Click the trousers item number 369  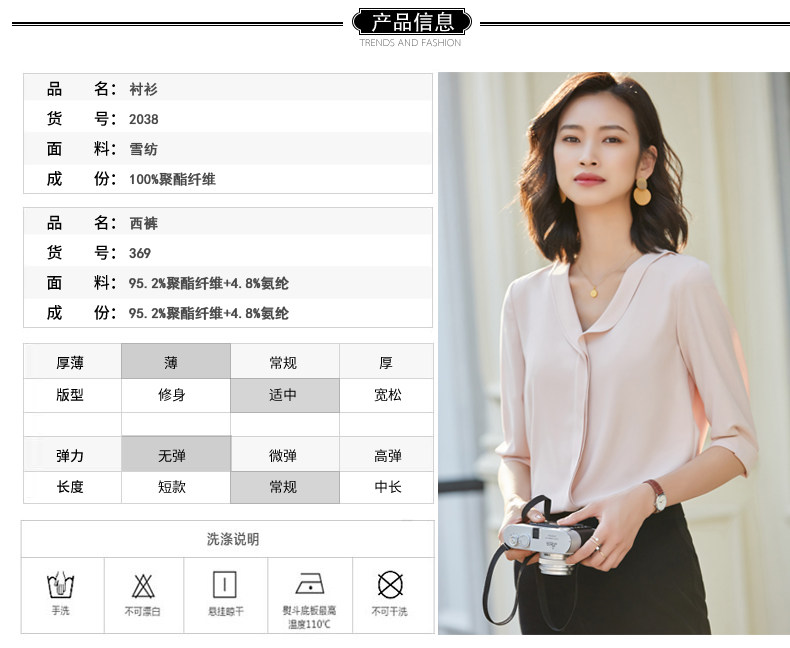pyautogui.click(x=140, y=253)
